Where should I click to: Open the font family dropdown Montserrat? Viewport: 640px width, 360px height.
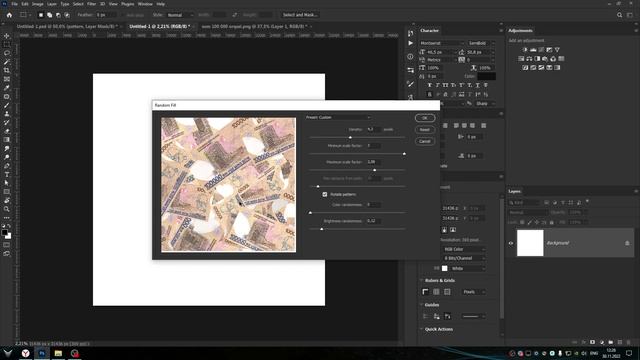click(442, 43)
